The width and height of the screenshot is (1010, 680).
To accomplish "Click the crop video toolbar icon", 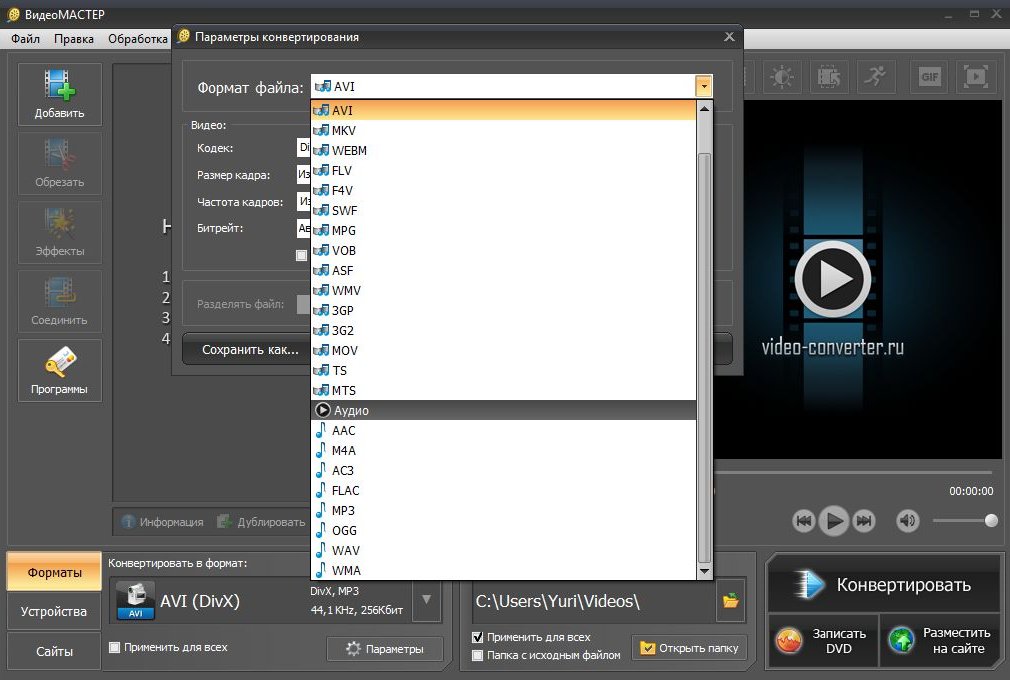I will coord(829,77).
